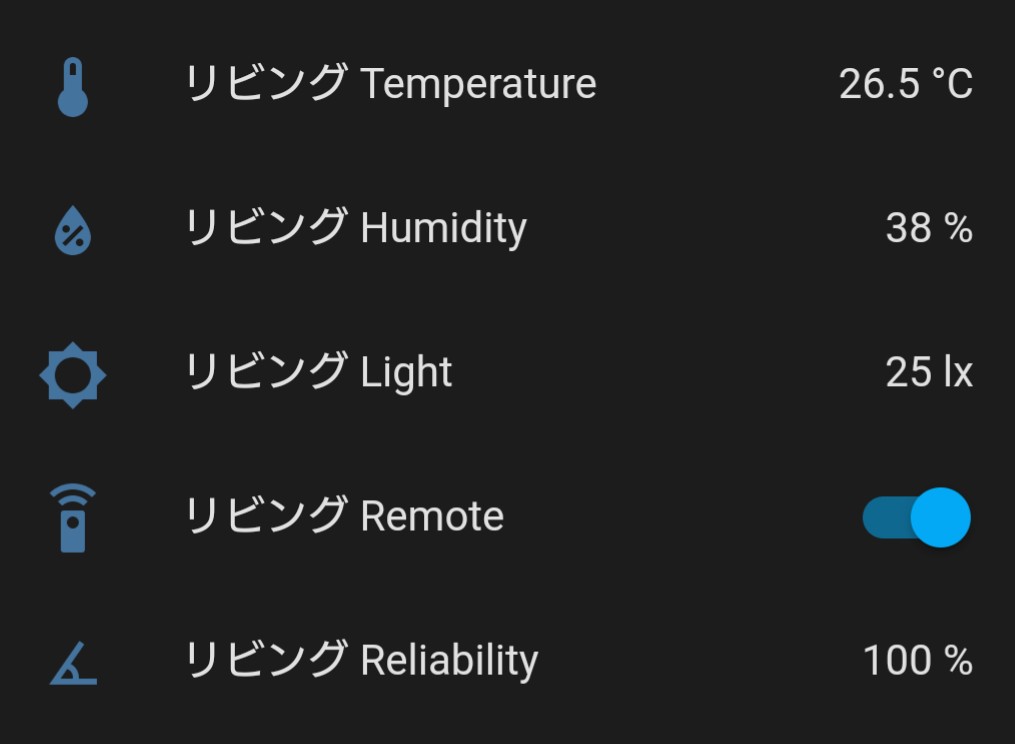Click the angle icon beside Reliability
This screenshot has height=744, width=1015.
pos(73,663)
